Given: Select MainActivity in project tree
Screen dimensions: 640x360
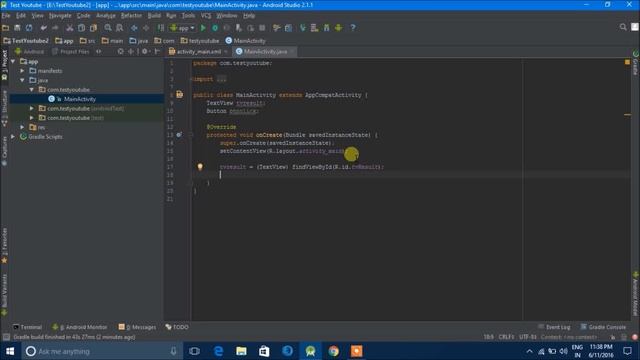Looking at the screenshot, I should 80,99.
